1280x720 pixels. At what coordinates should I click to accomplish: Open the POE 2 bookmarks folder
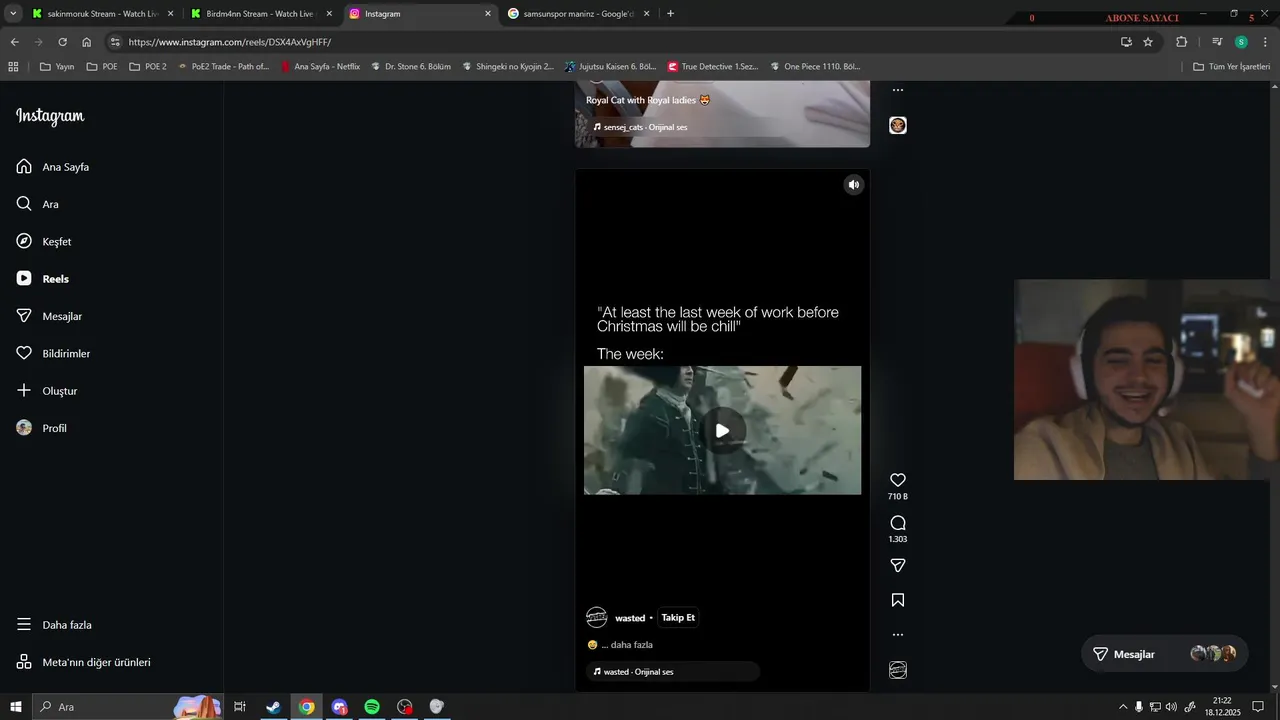(148, 67)
